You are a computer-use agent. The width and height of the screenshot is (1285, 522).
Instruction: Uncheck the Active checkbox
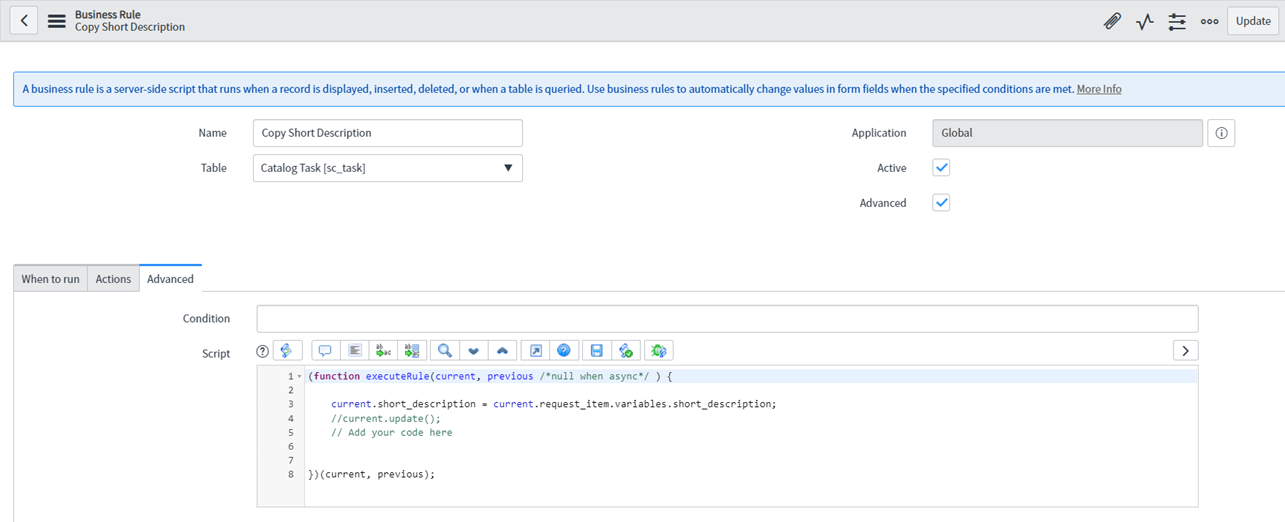[x=941, y=168]
